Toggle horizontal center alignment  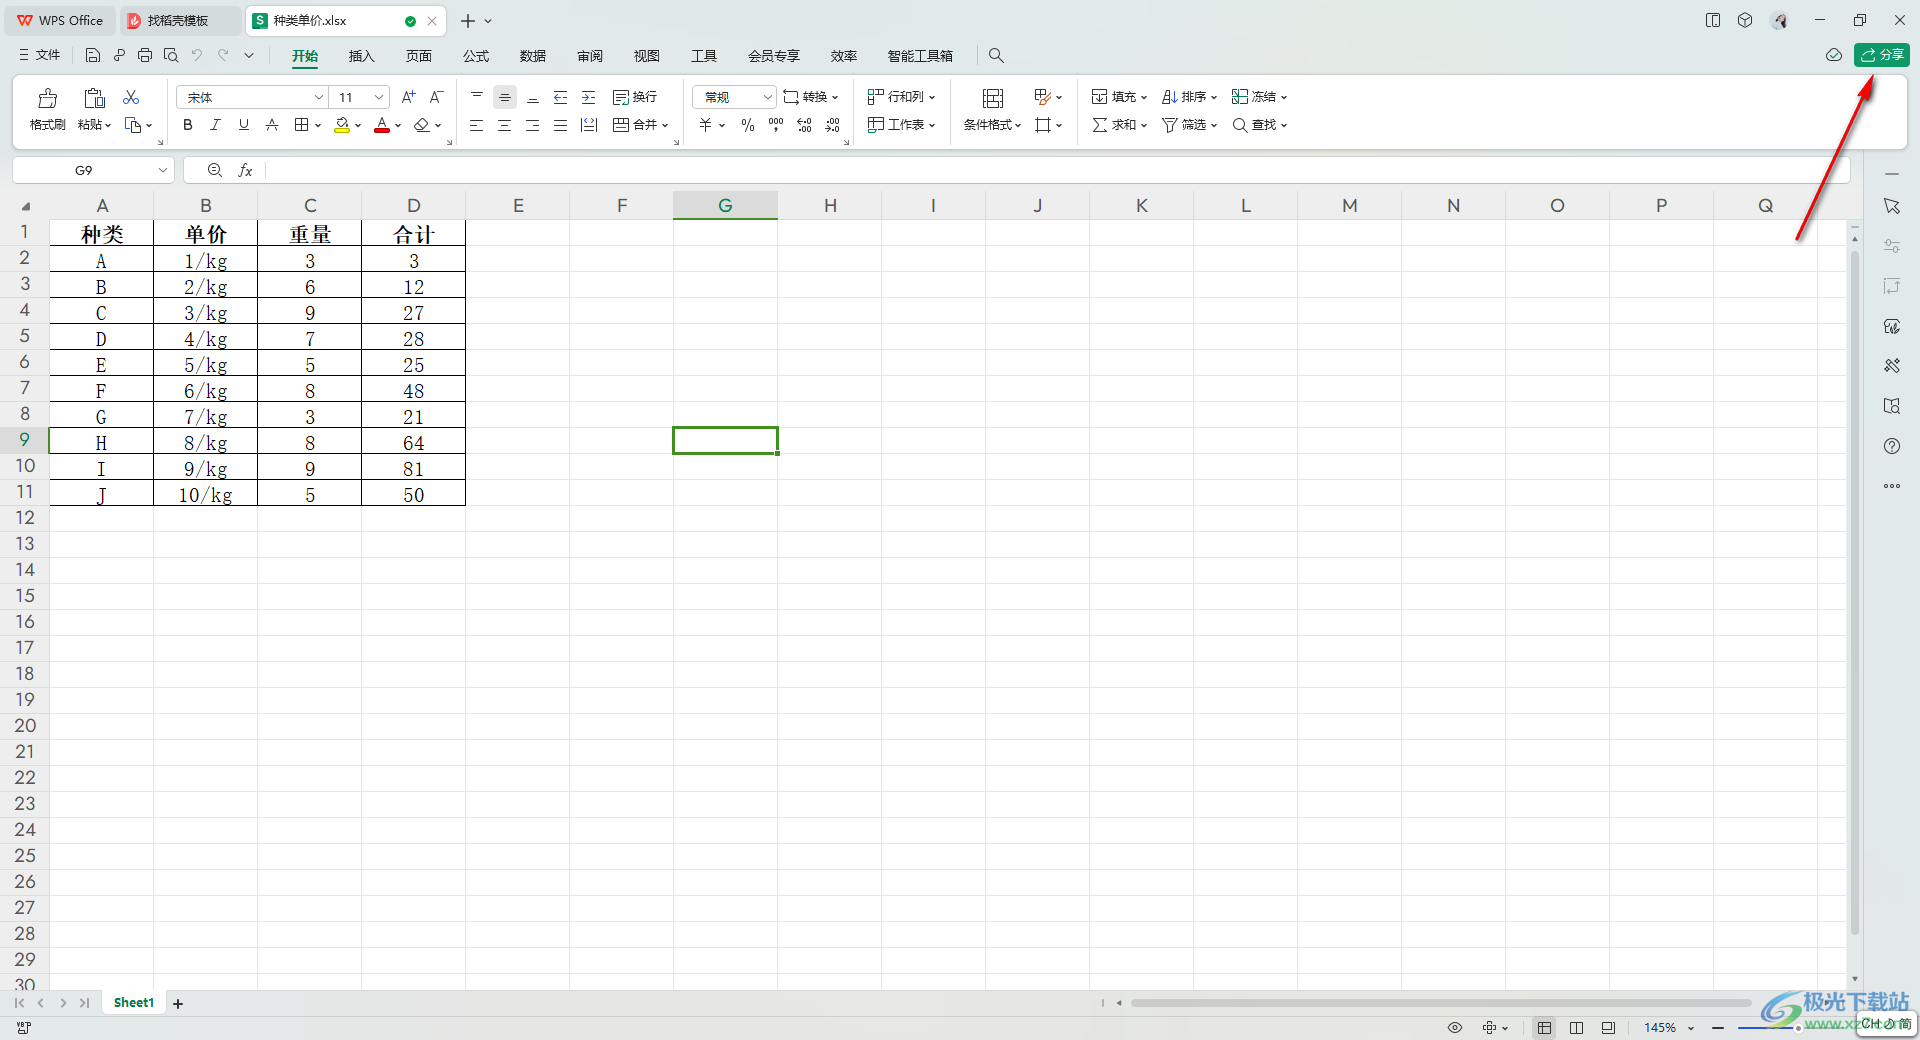pos(505,125)
